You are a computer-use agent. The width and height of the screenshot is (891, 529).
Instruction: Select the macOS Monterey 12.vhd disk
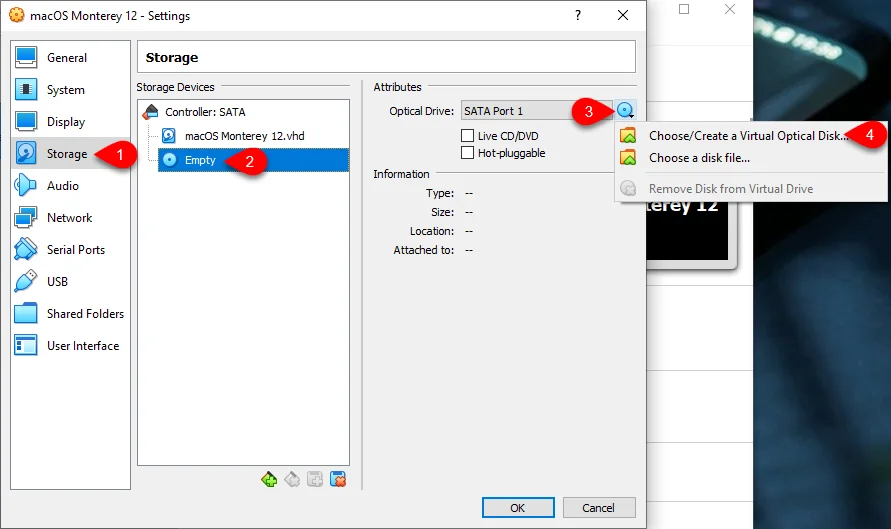pyautogui.click(x=244, y=136)
